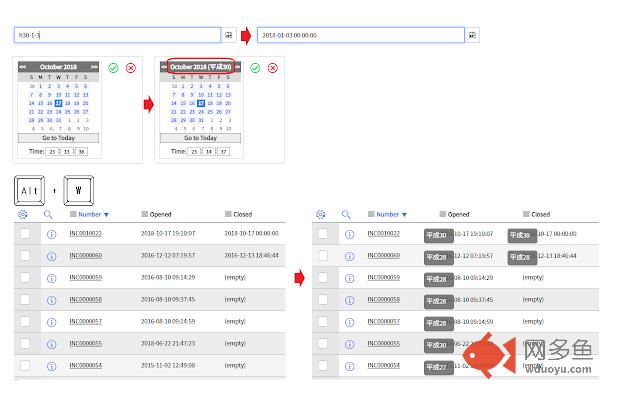
Task: Select highlighted day 17 in 平成30 calendar
Action: 201,103
